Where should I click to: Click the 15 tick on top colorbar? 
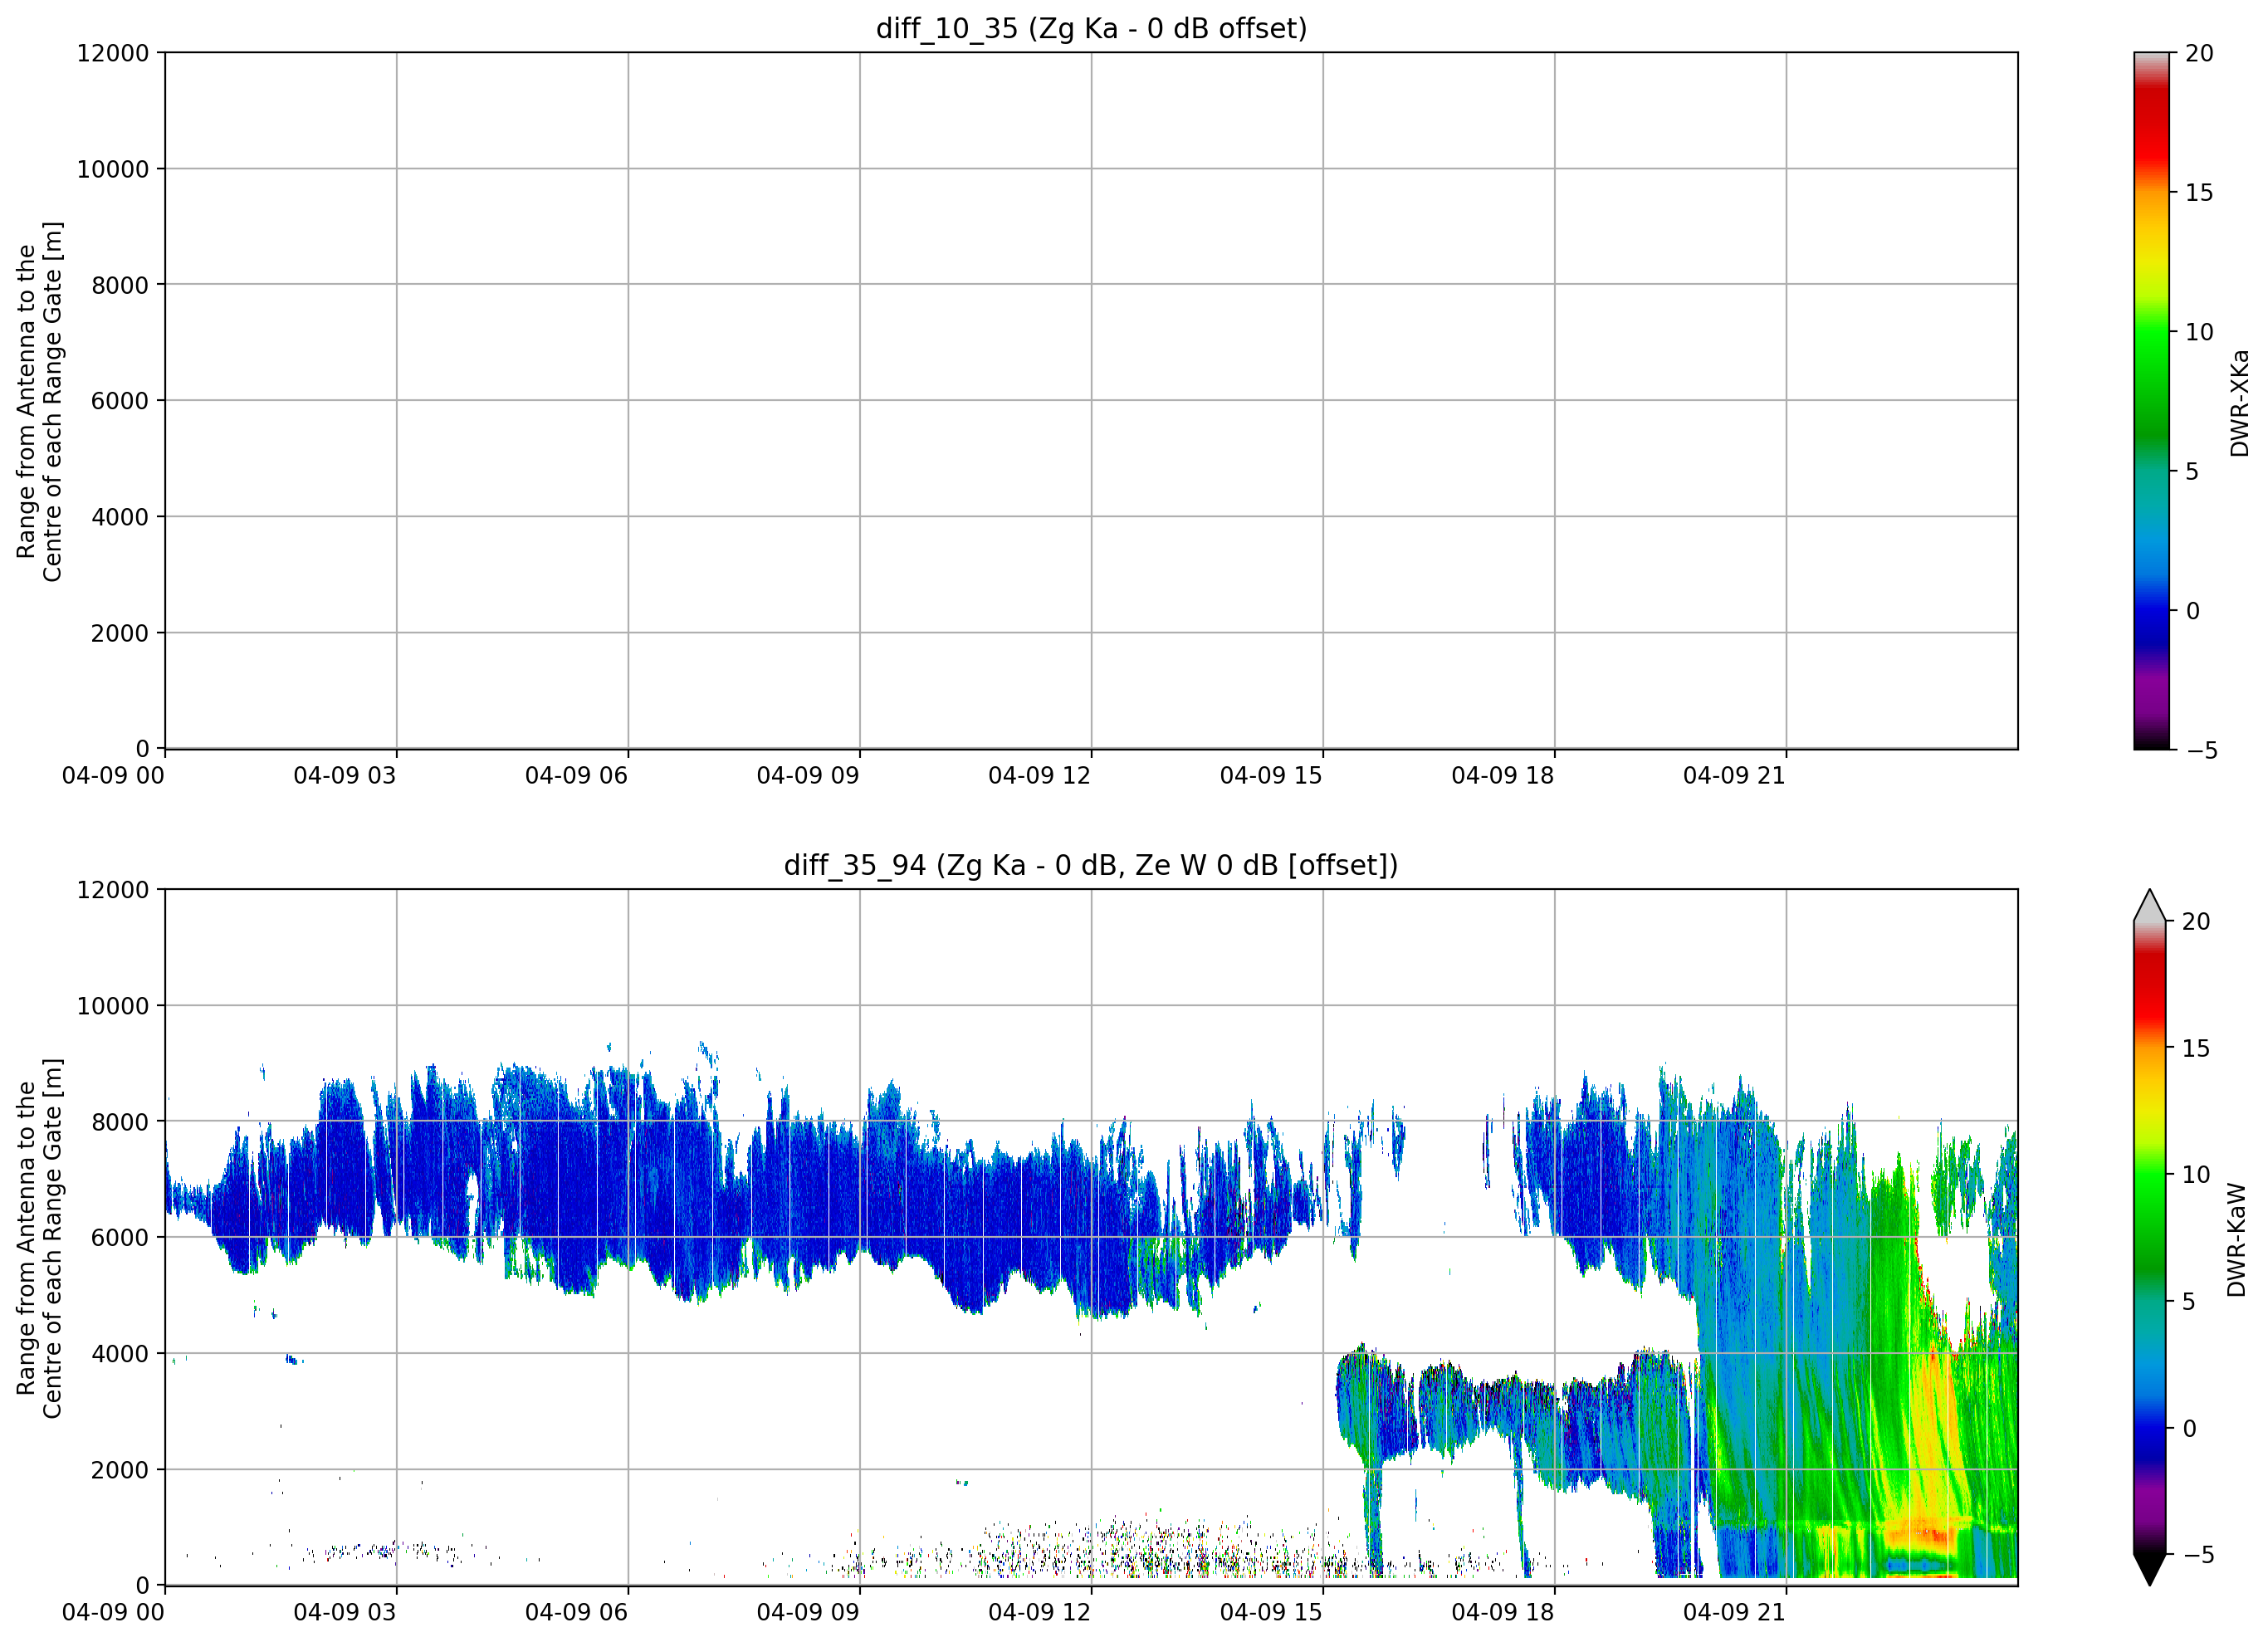click(x=2198, y=193)
